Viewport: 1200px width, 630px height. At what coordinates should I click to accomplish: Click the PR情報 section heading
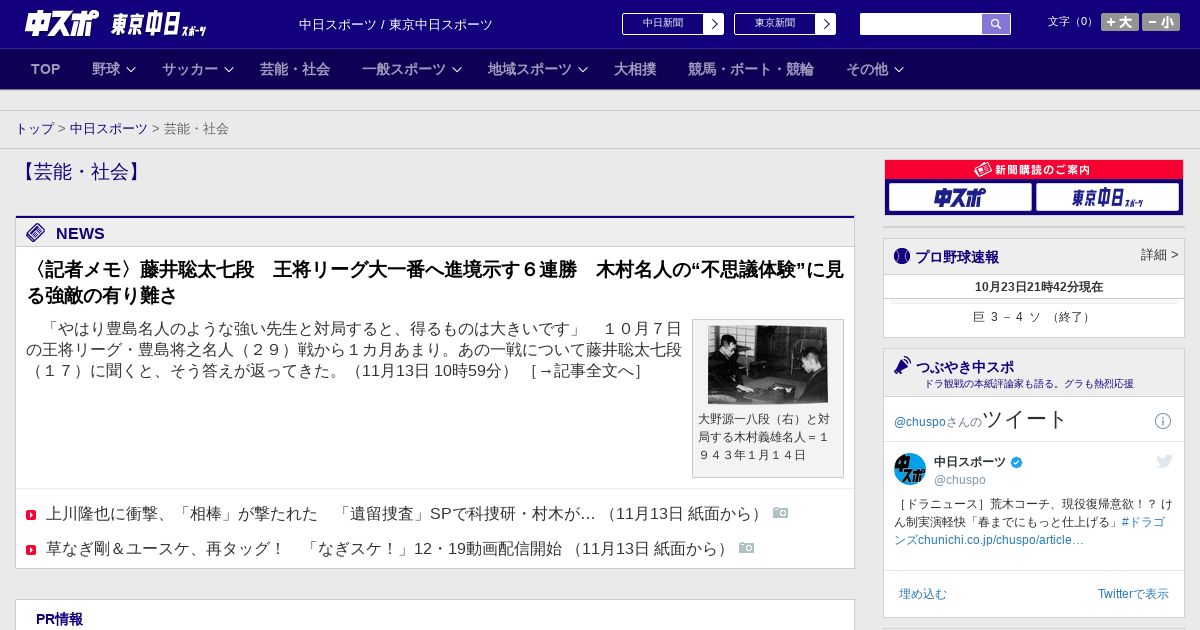(59, 619)
